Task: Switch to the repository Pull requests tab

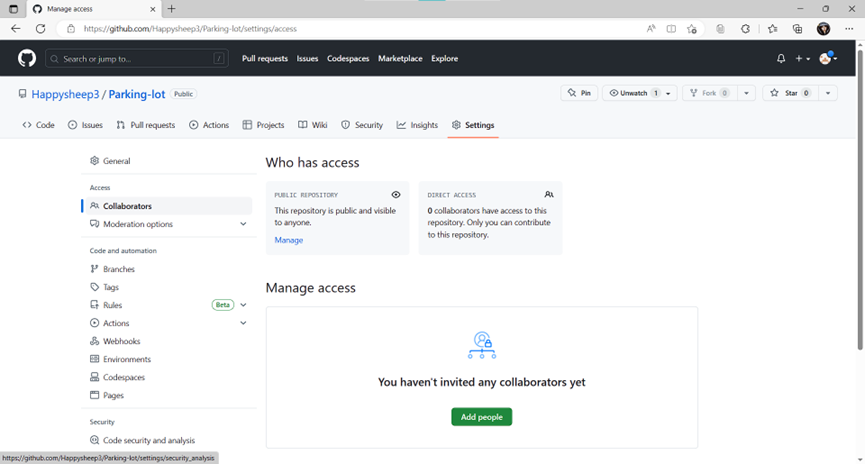Action: tap(146, 125)
